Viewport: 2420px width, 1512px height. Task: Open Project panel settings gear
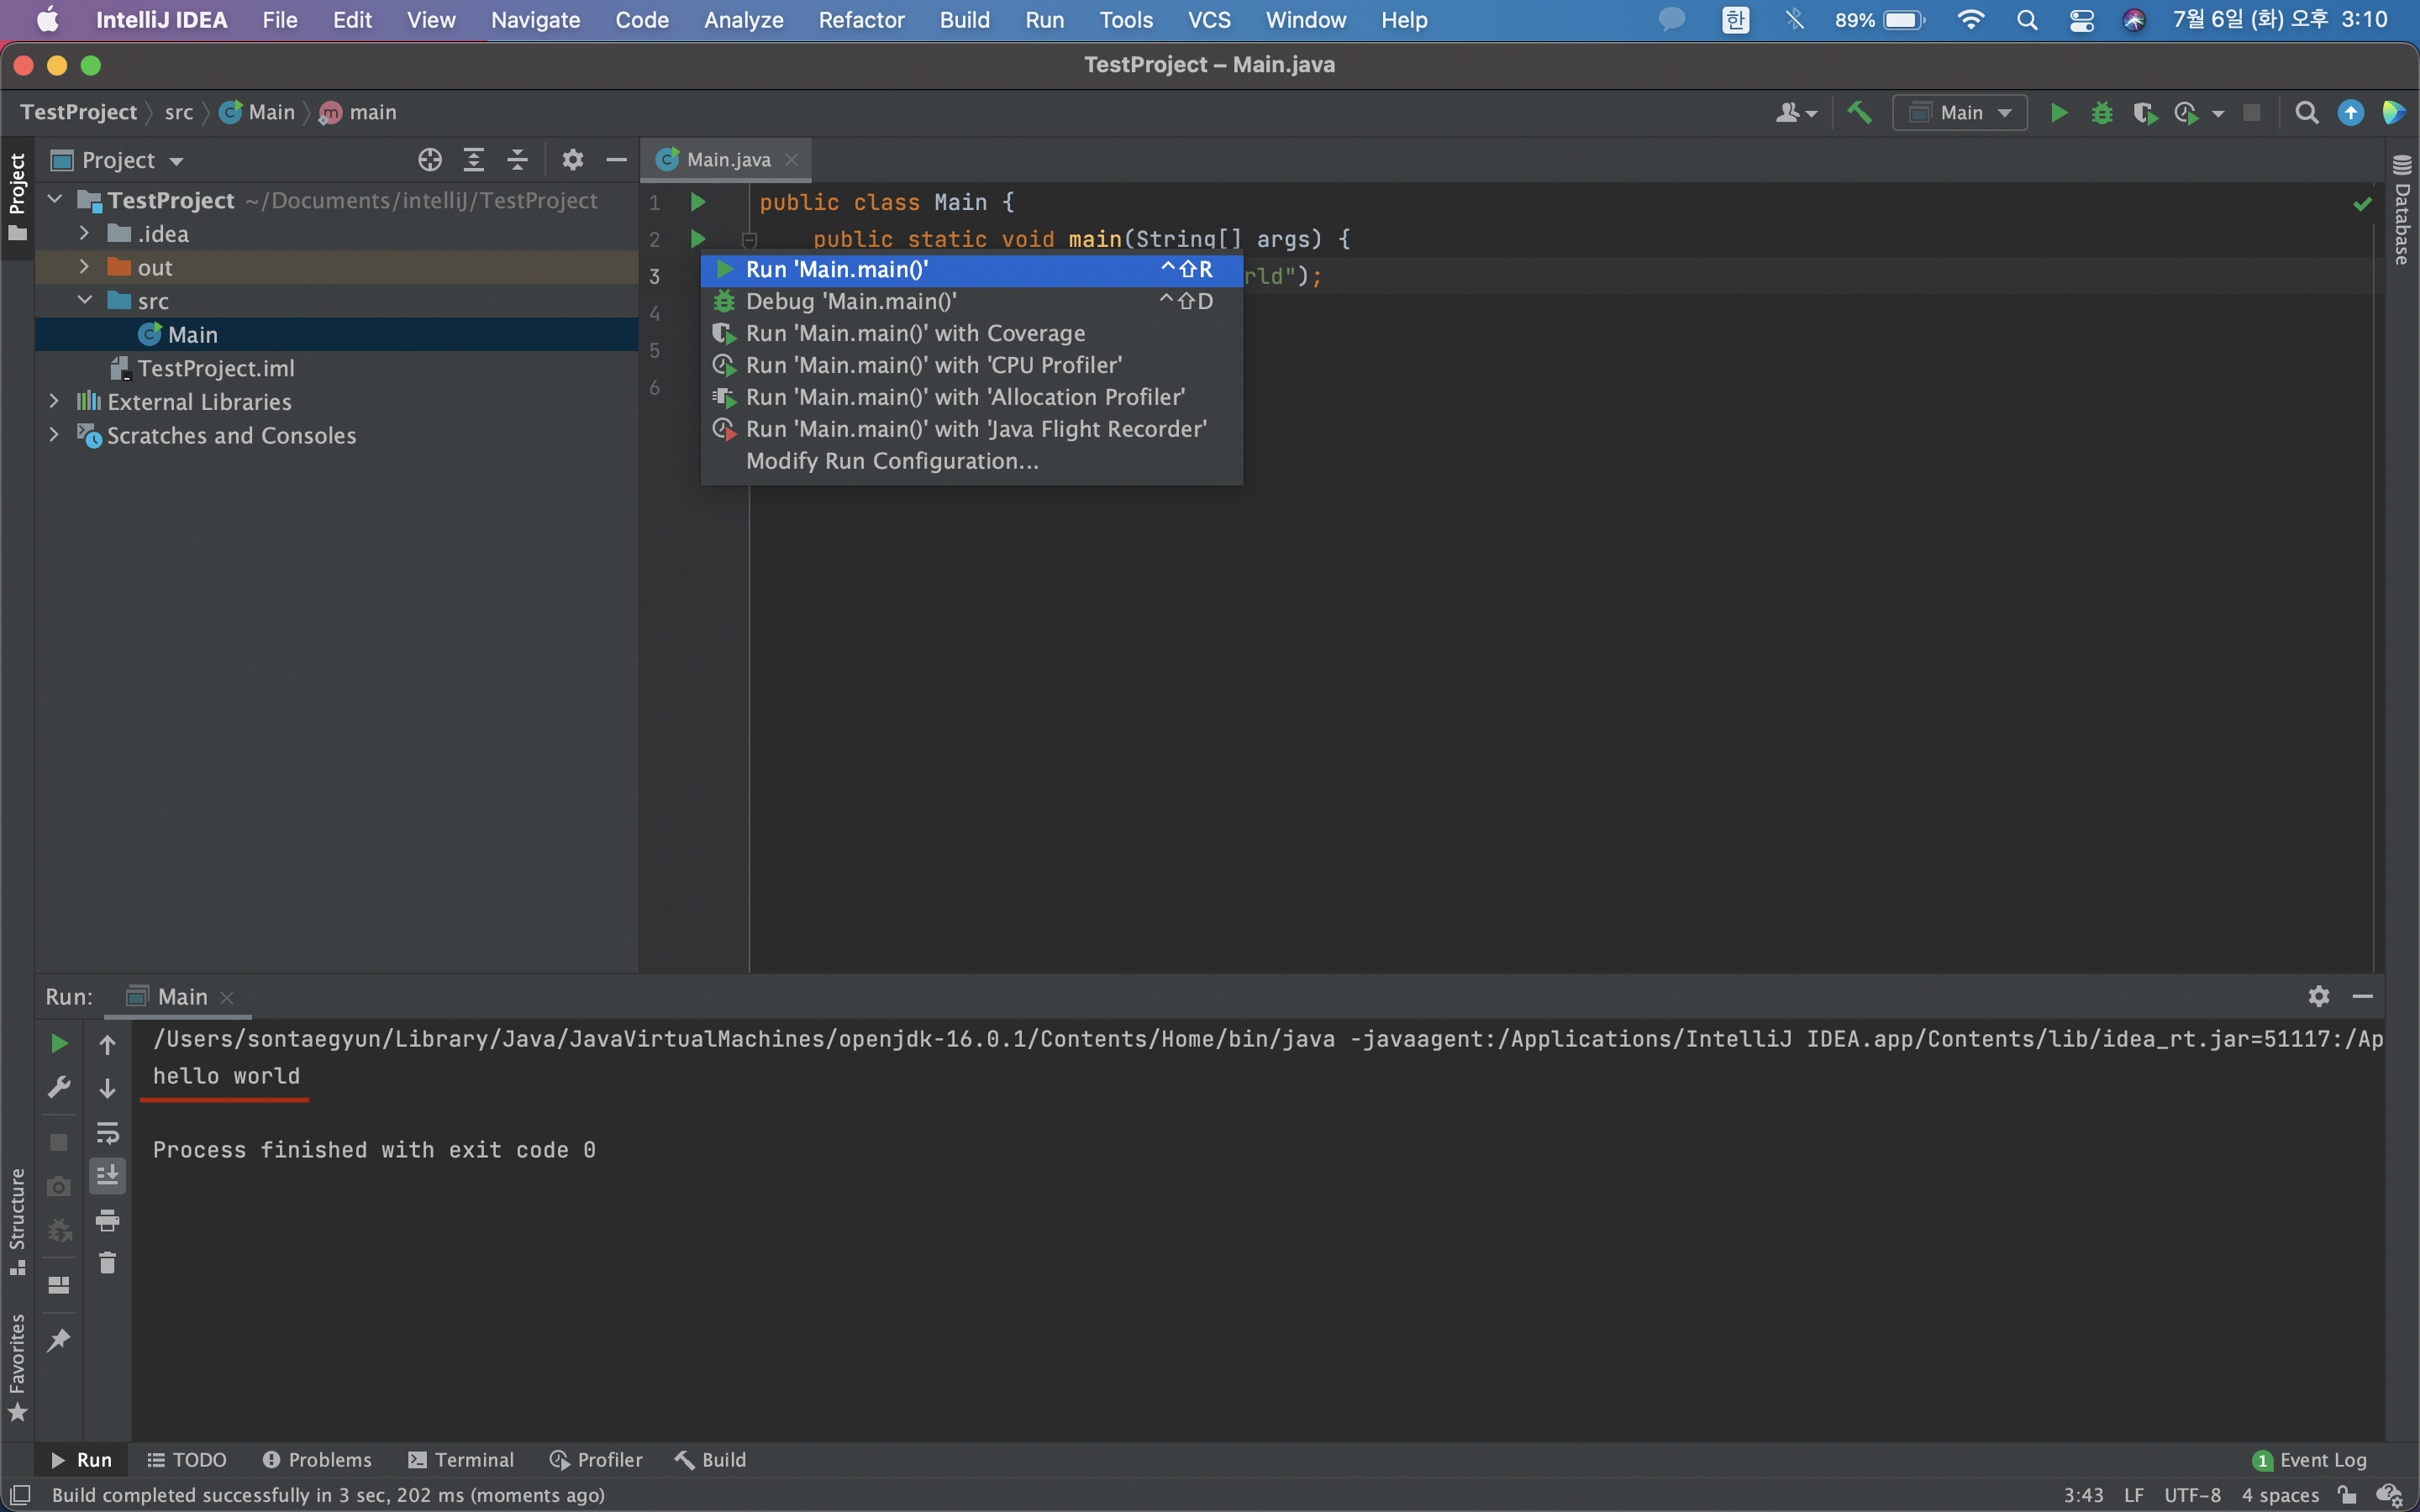click(x=572, y=160)
